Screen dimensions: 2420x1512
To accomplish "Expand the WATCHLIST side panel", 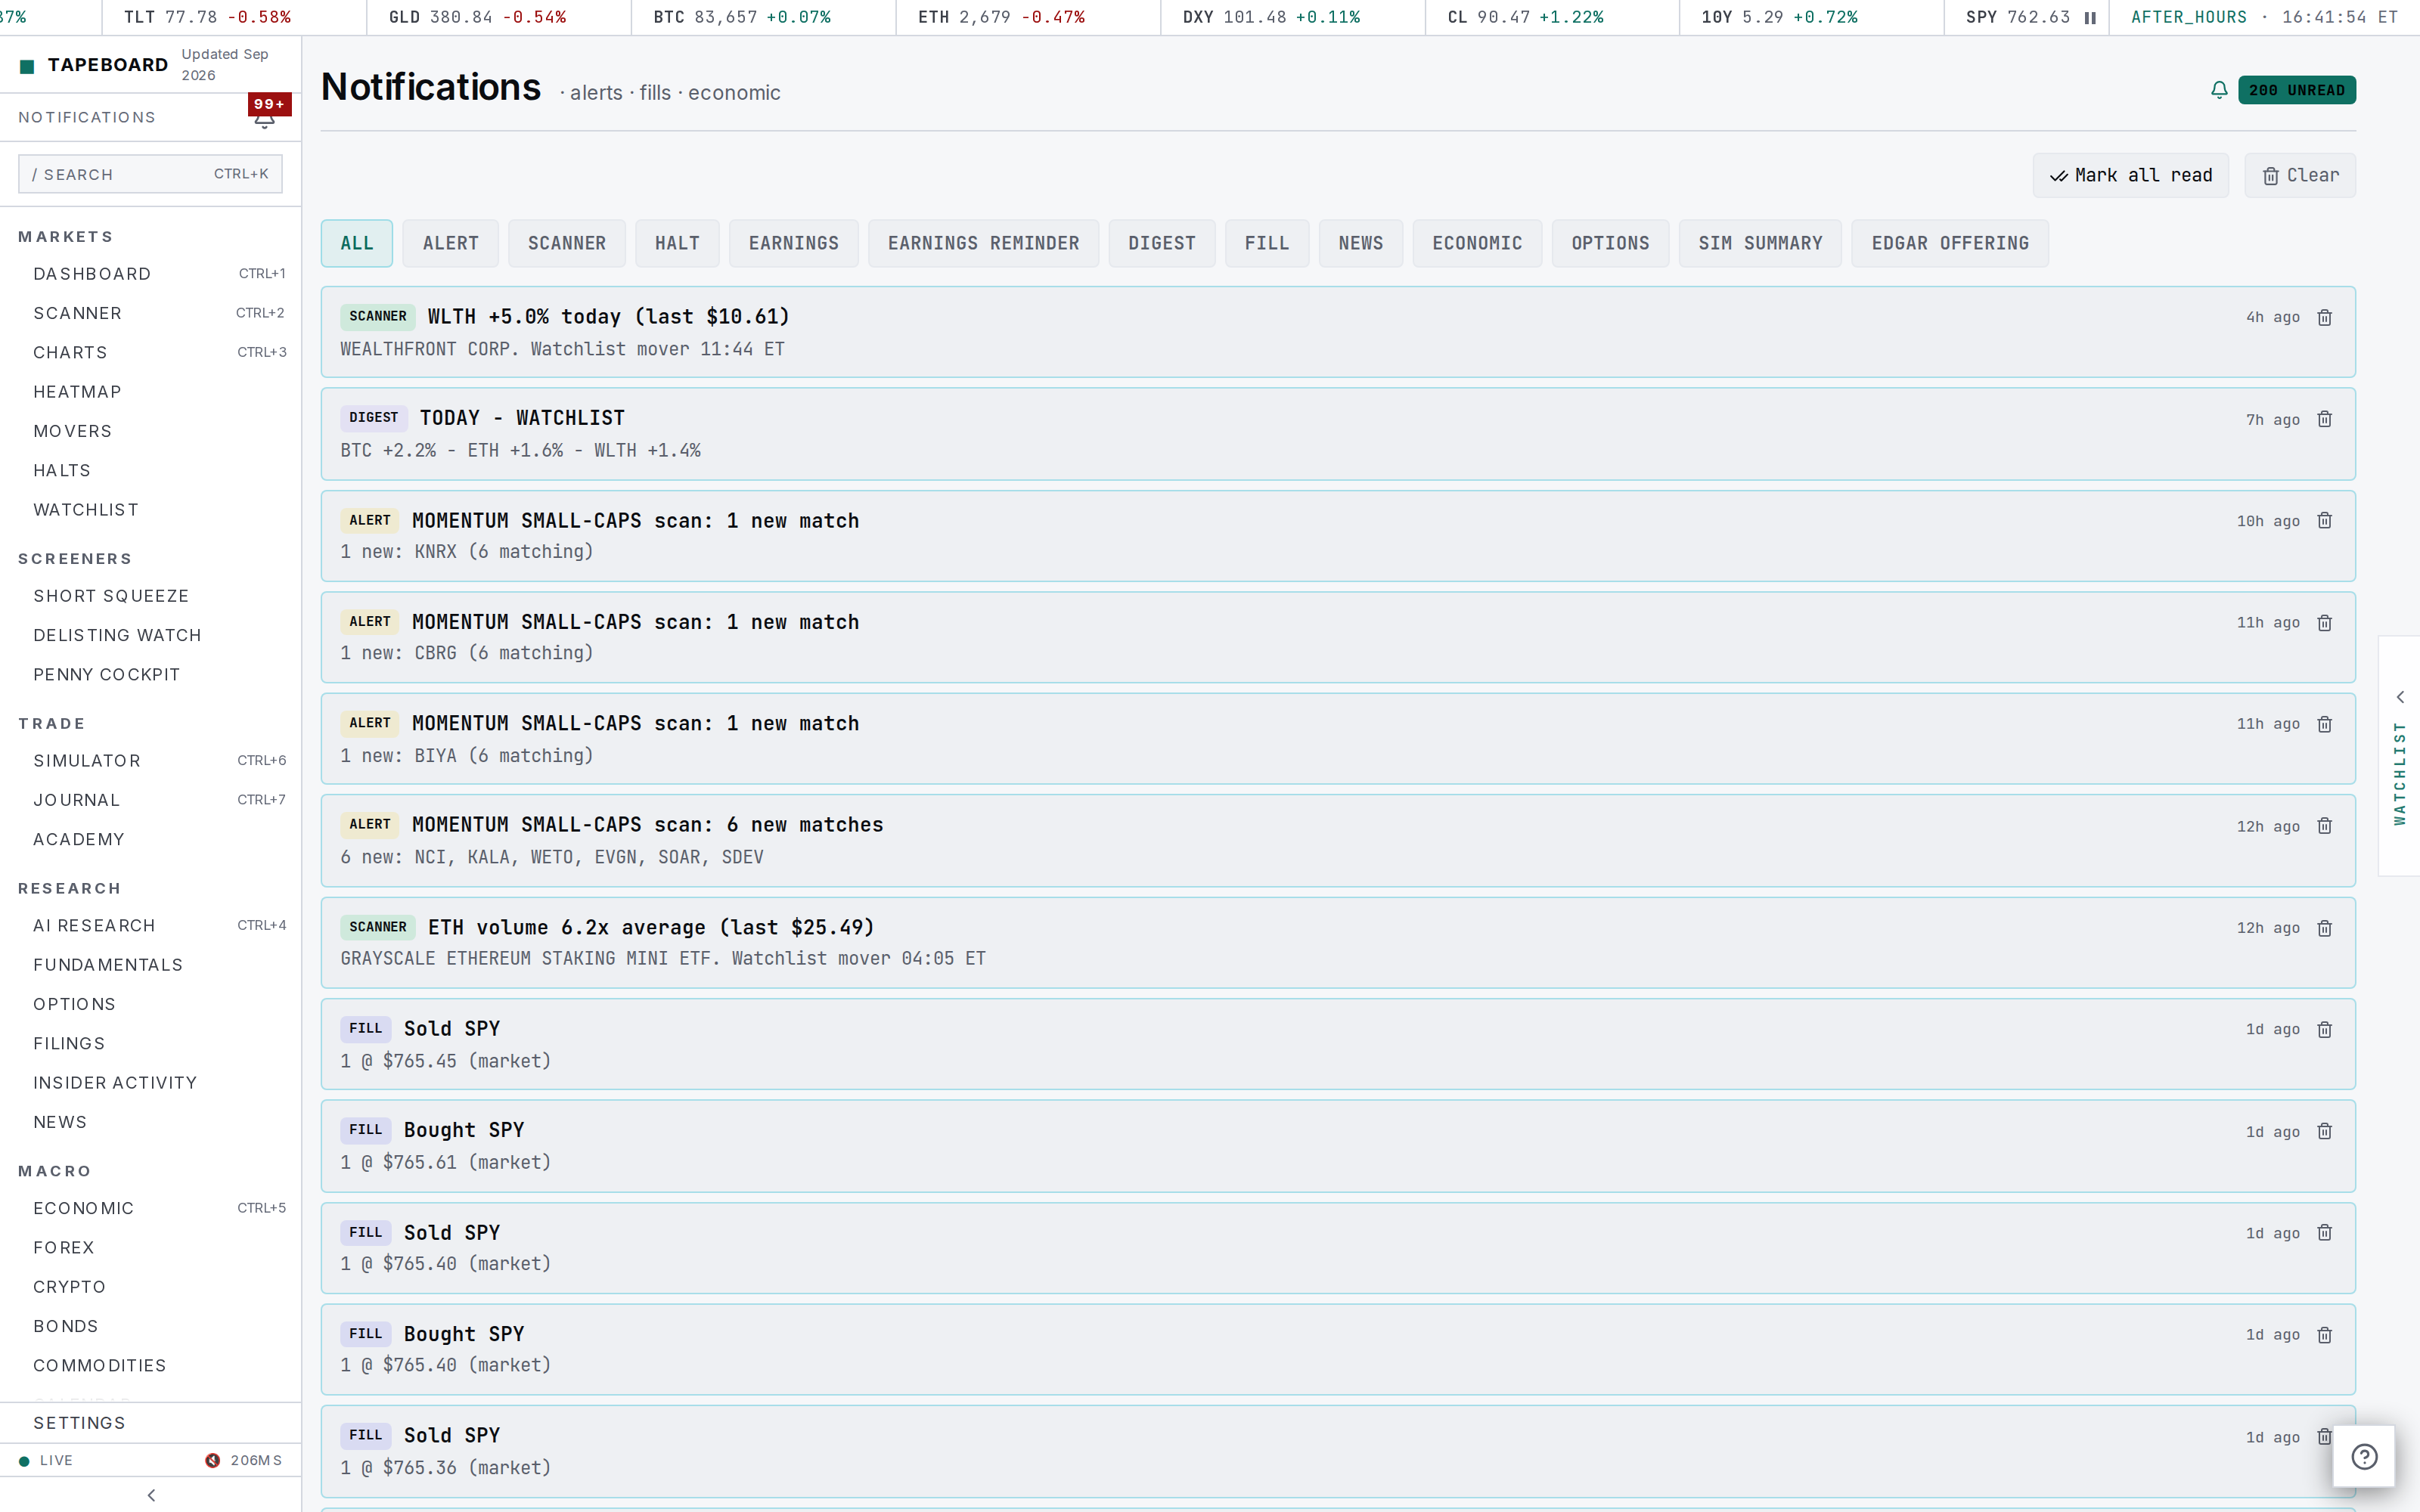I will click(2400, 757).
